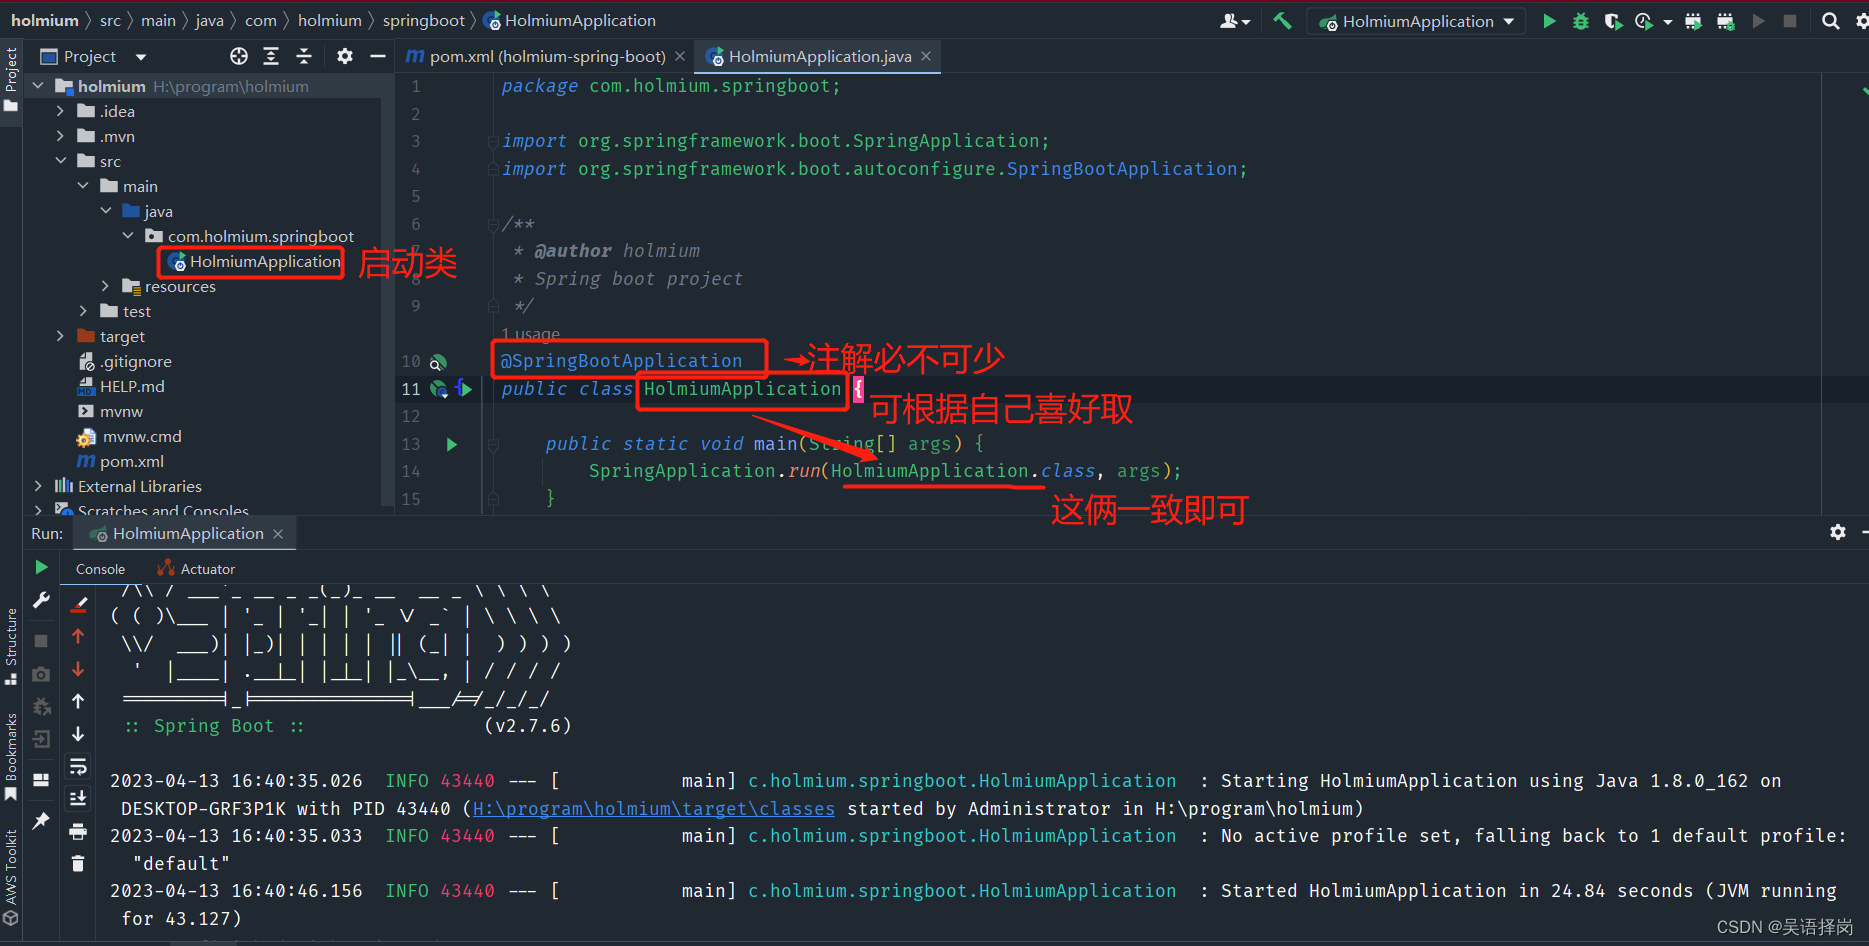This screenshot has width=1869, height=946.
Task: Close the pom.xml editor tab
Action: pyautogui.click(x=680, y=56)
